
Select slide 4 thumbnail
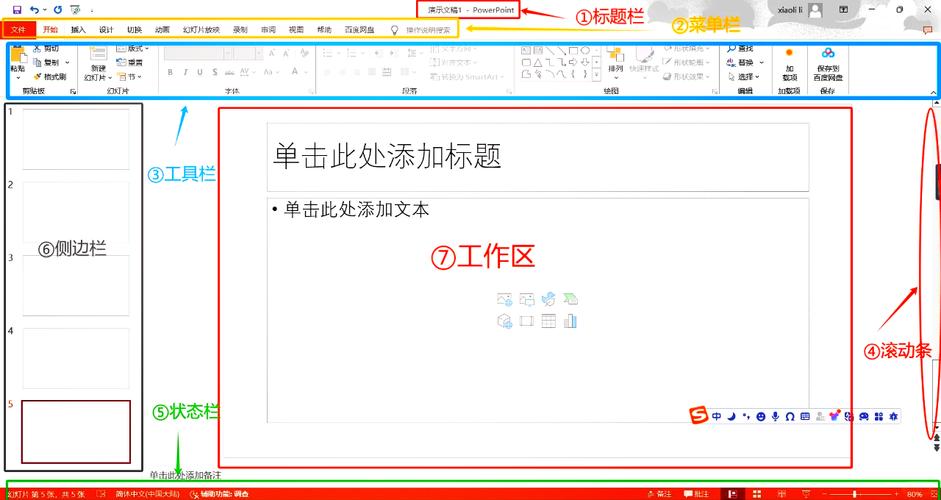point(76,358)
